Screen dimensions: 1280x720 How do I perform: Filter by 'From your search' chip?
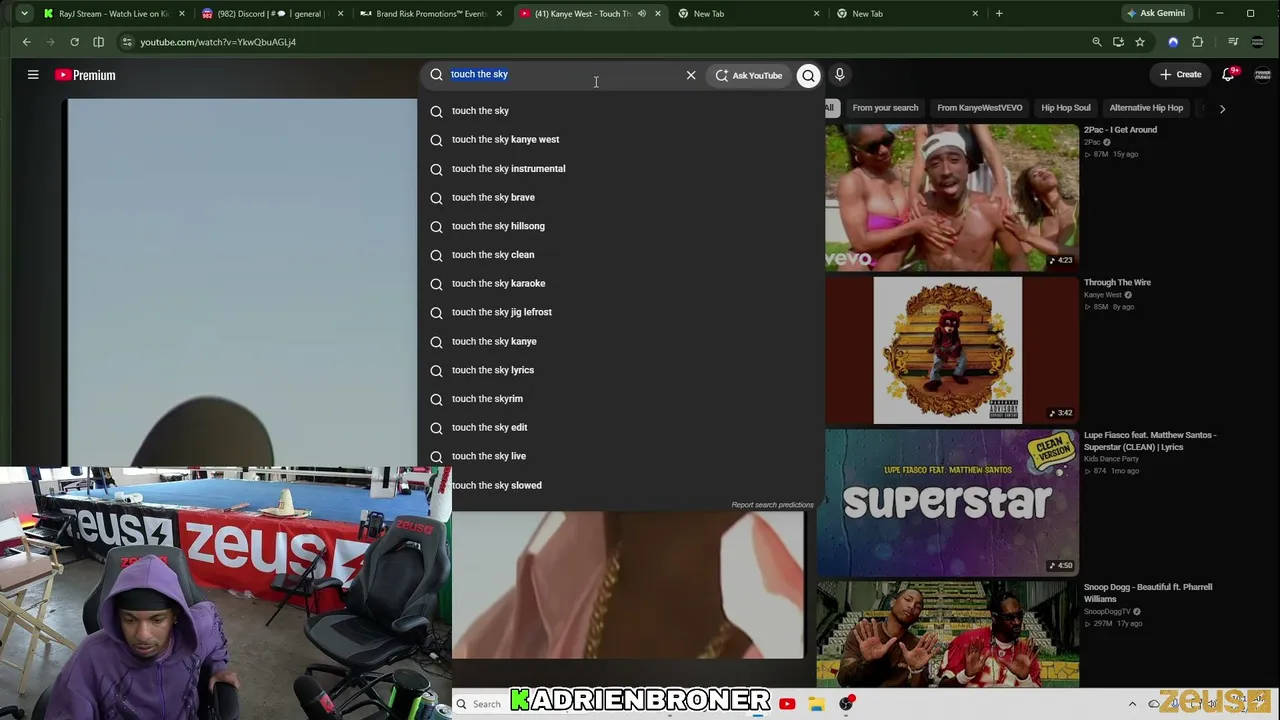click(x=885, y=108)
